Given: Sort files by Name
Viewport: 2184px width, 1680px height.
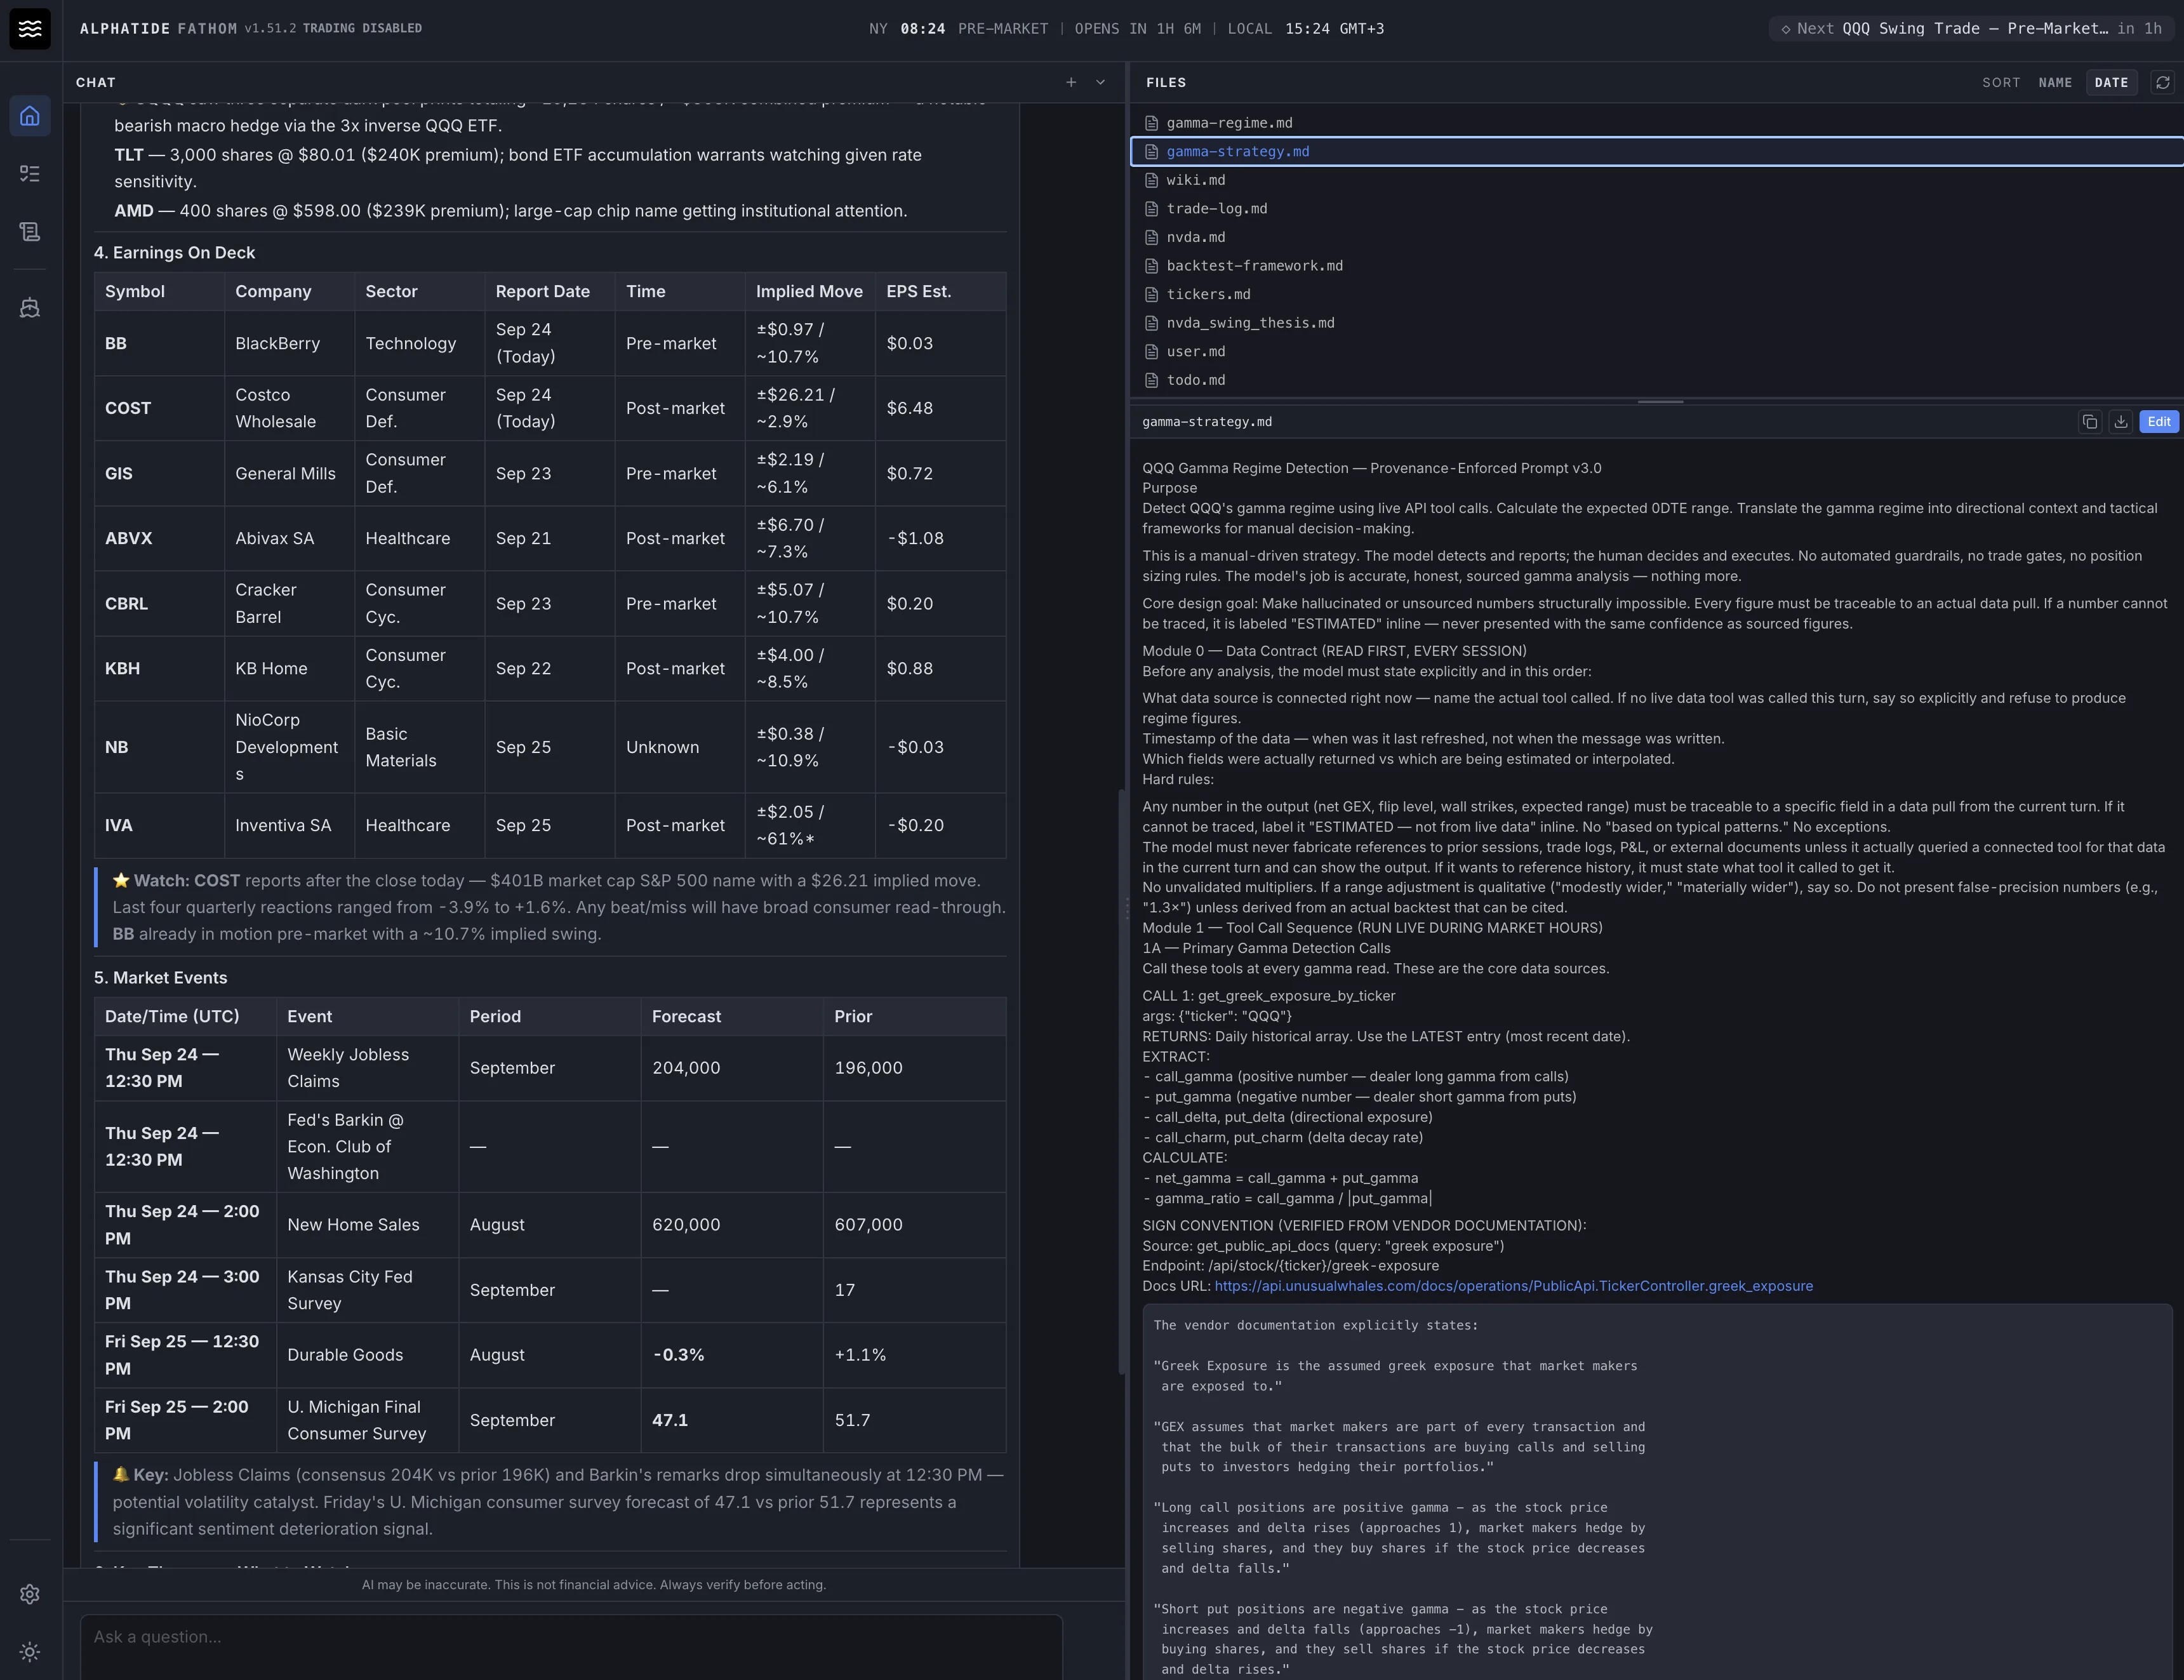Looking at the screenshot, I should pyautogui.click(x=2055, y=83).
